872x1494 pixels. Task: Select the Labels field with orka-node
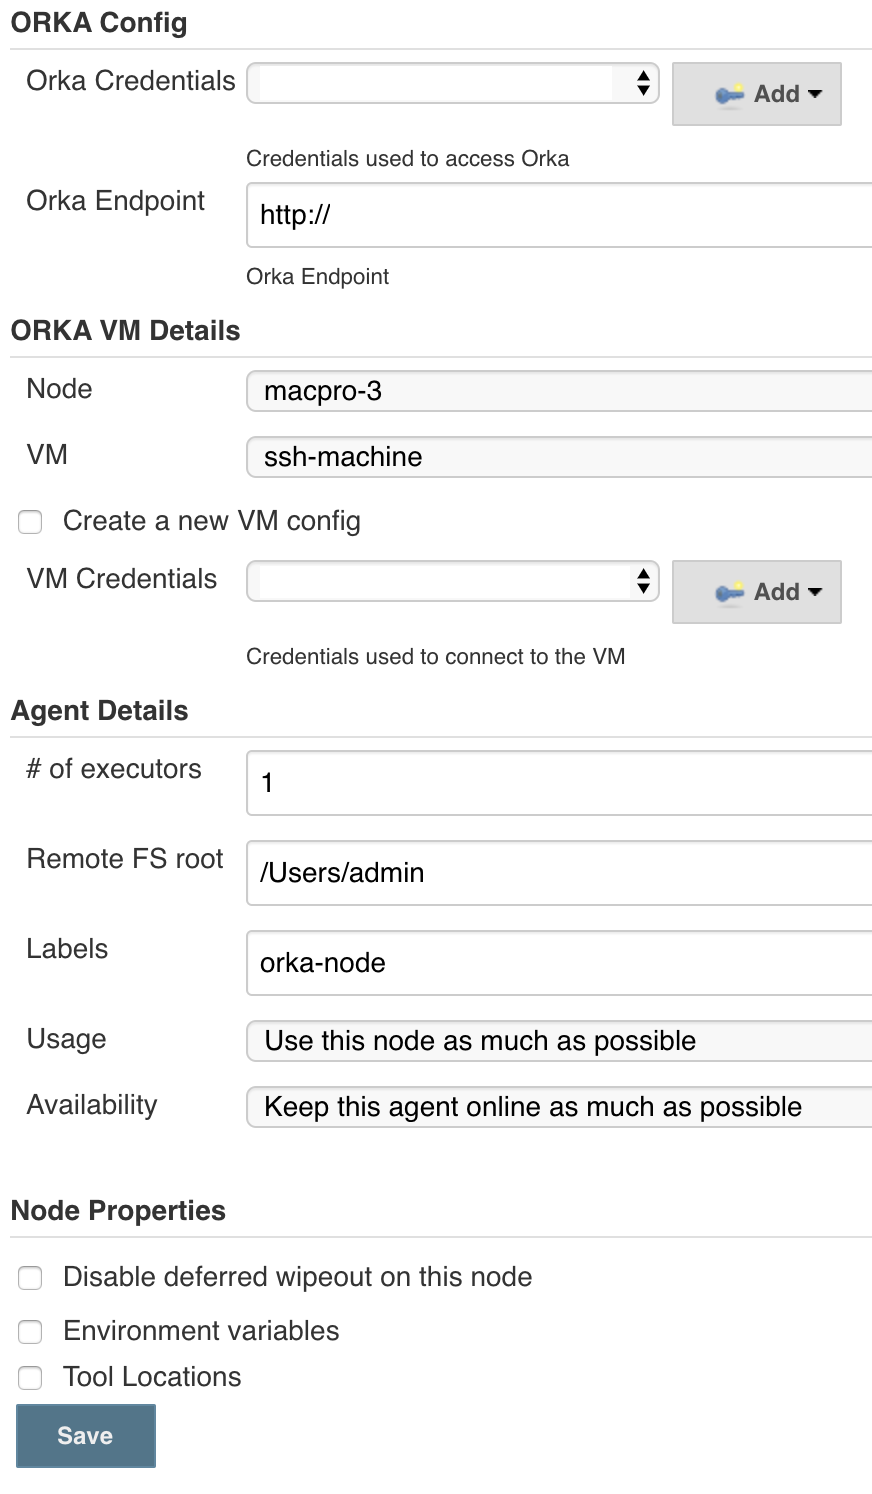pyautogui.click(x=559, y=963)
